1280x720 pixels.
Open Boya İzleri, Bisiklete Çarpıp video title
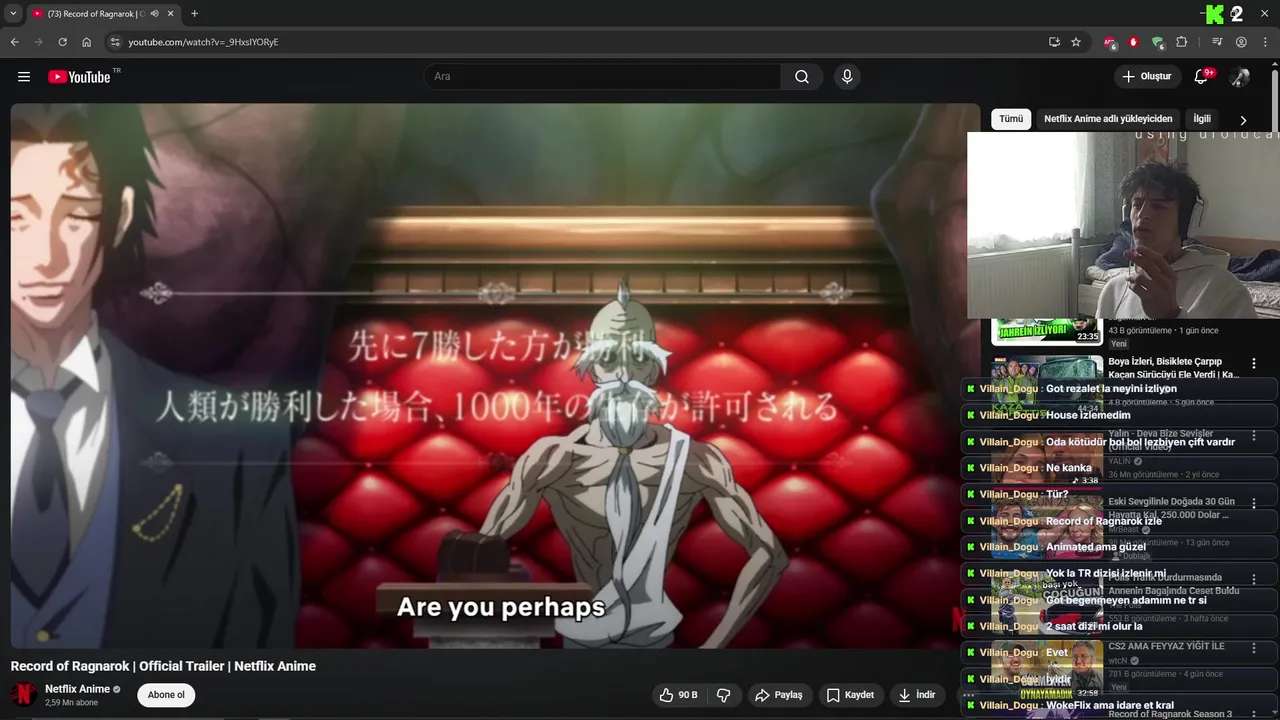coord(1173,368)
